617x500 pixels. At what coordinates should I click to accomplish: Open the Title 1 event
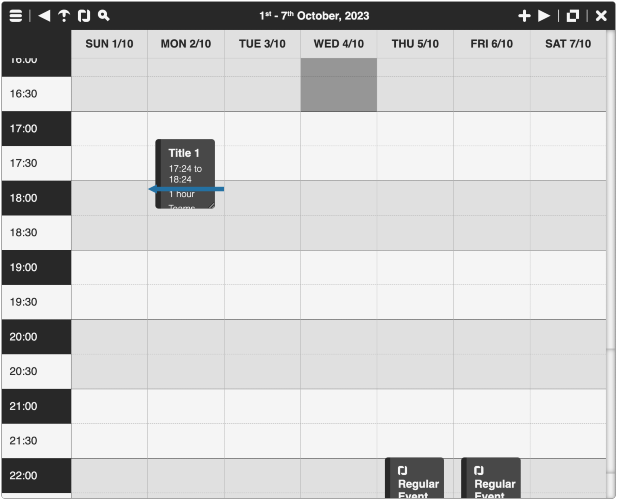[x=185, y=173]
